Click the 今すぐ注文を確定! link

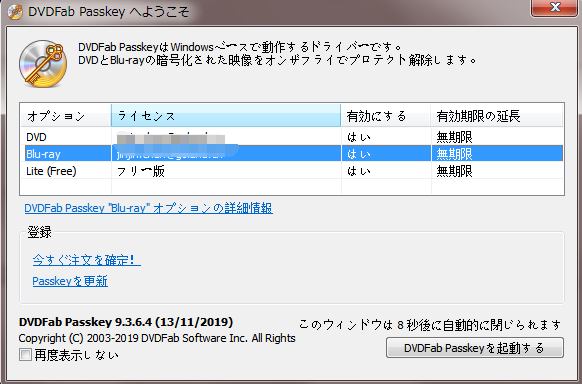click(x=86, y=260)
